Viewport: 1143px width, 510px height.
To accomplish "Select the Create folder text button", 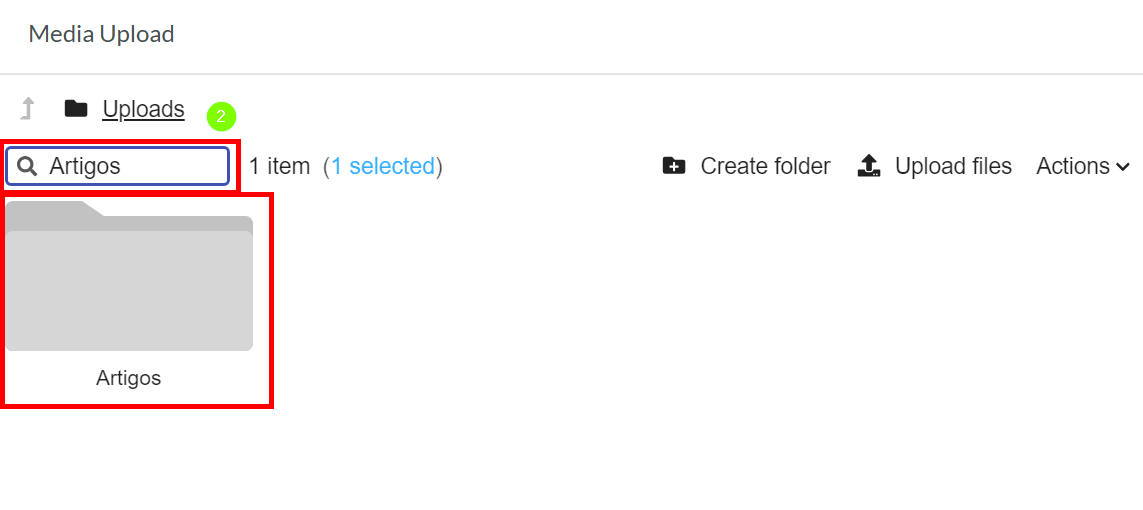I will [x=765, y=166].
